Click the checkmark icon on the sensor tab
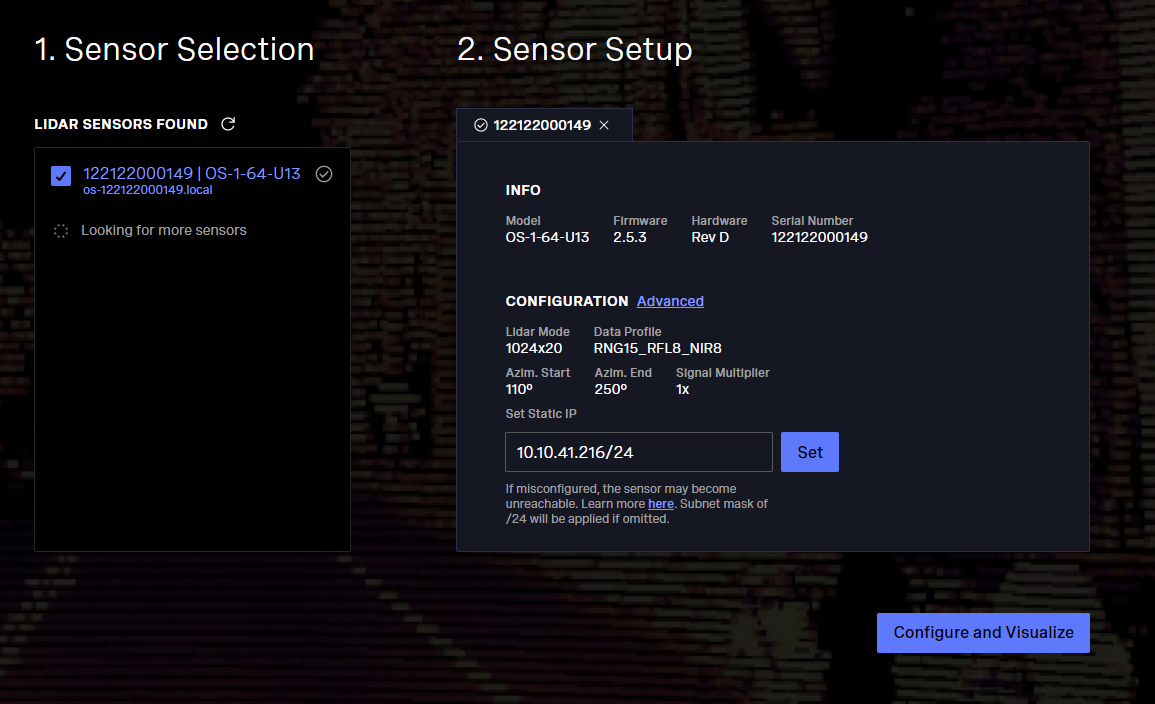 480,125
